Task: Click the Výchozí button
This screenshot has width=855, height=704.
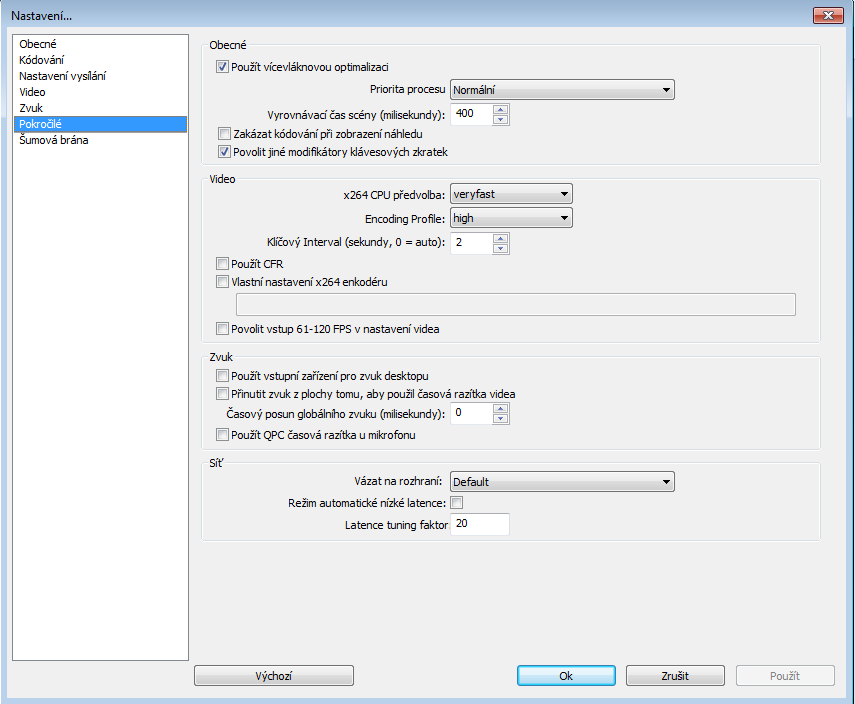Action: click(x=274, y=676)
